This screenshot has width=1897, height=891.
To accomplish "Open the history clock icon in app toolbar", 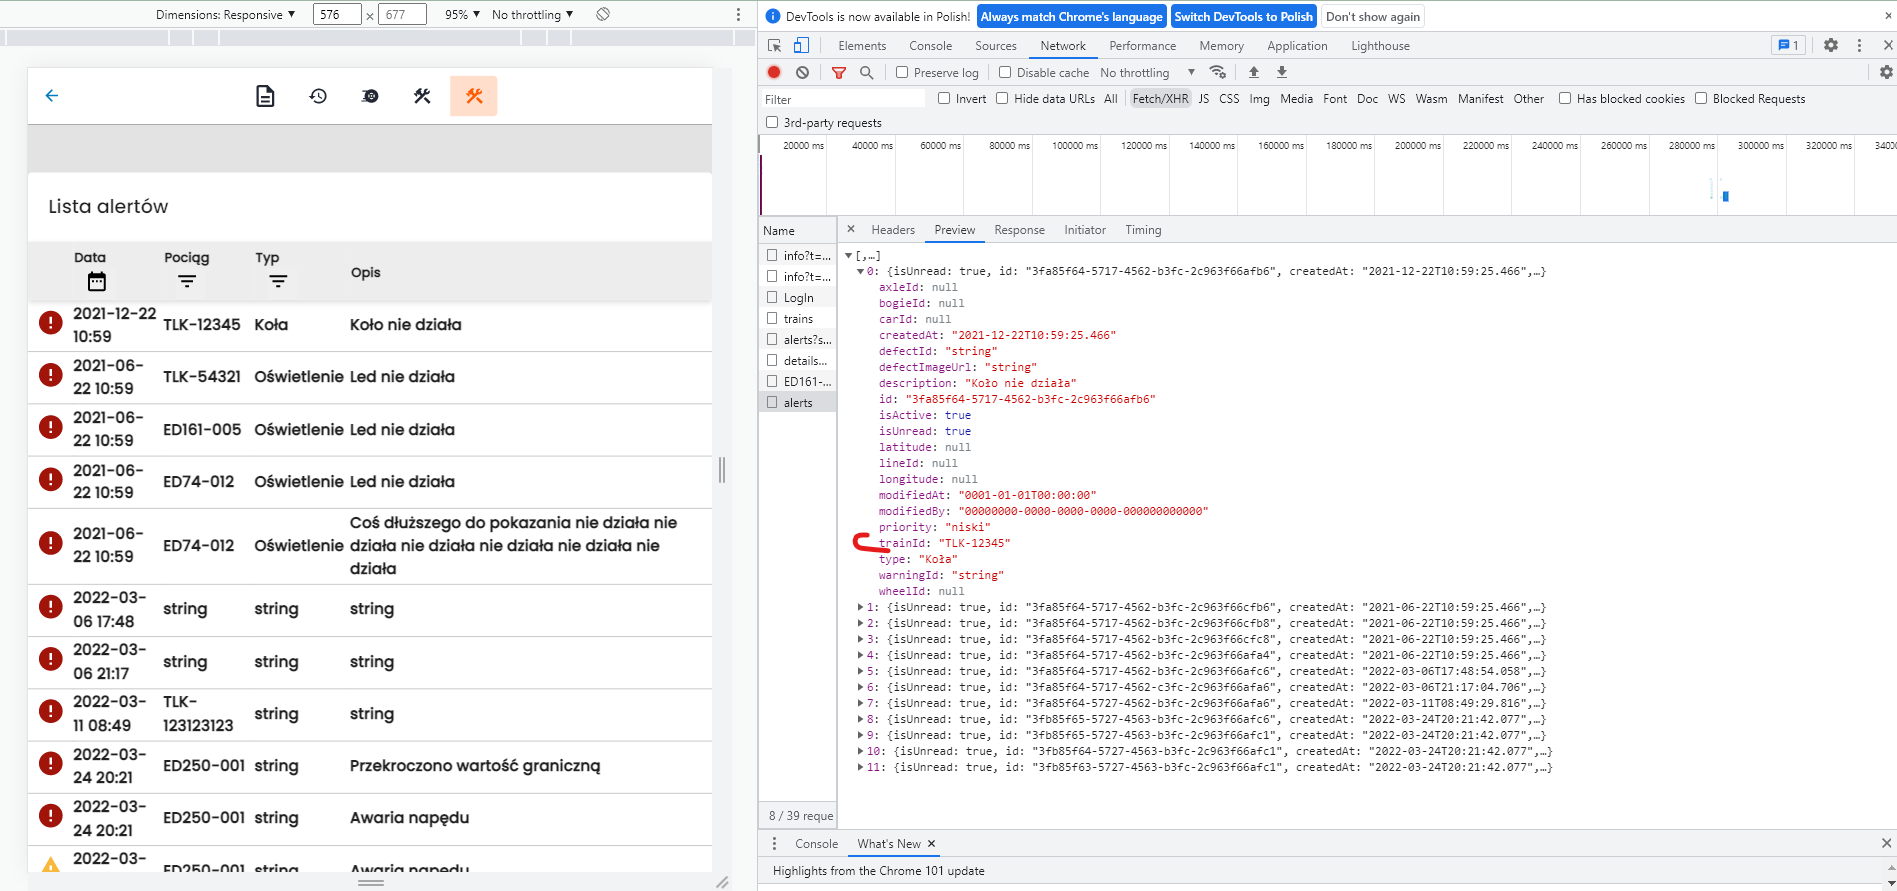I will [x=318, y=96].
